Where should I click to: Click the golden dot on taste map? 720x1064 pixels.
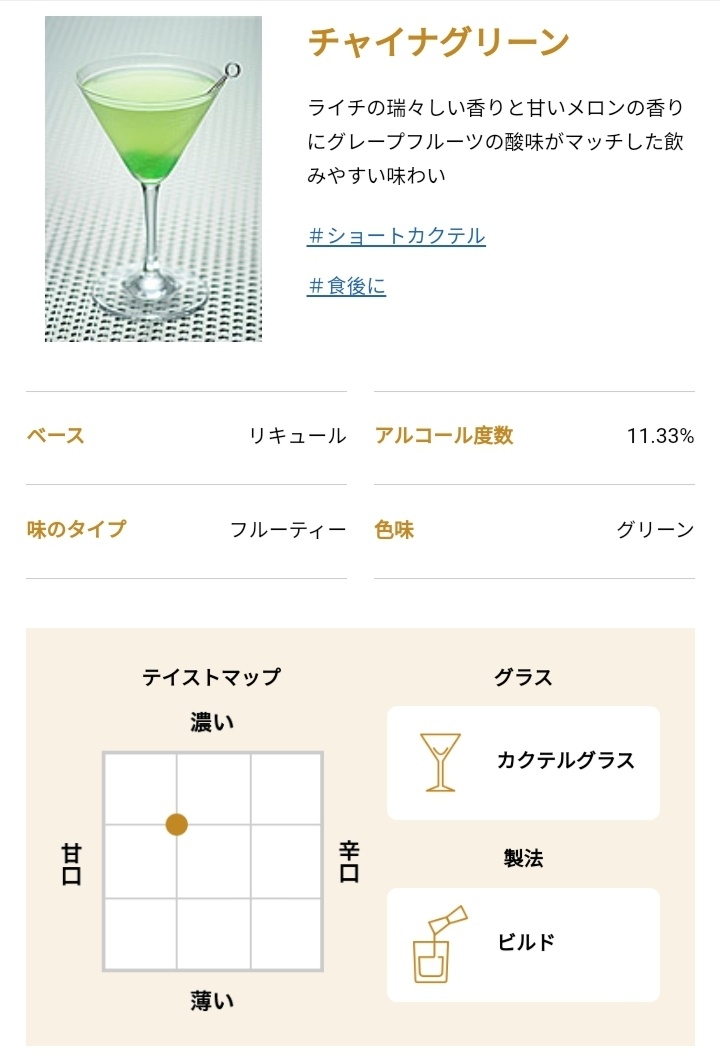(x=176, y=824)
